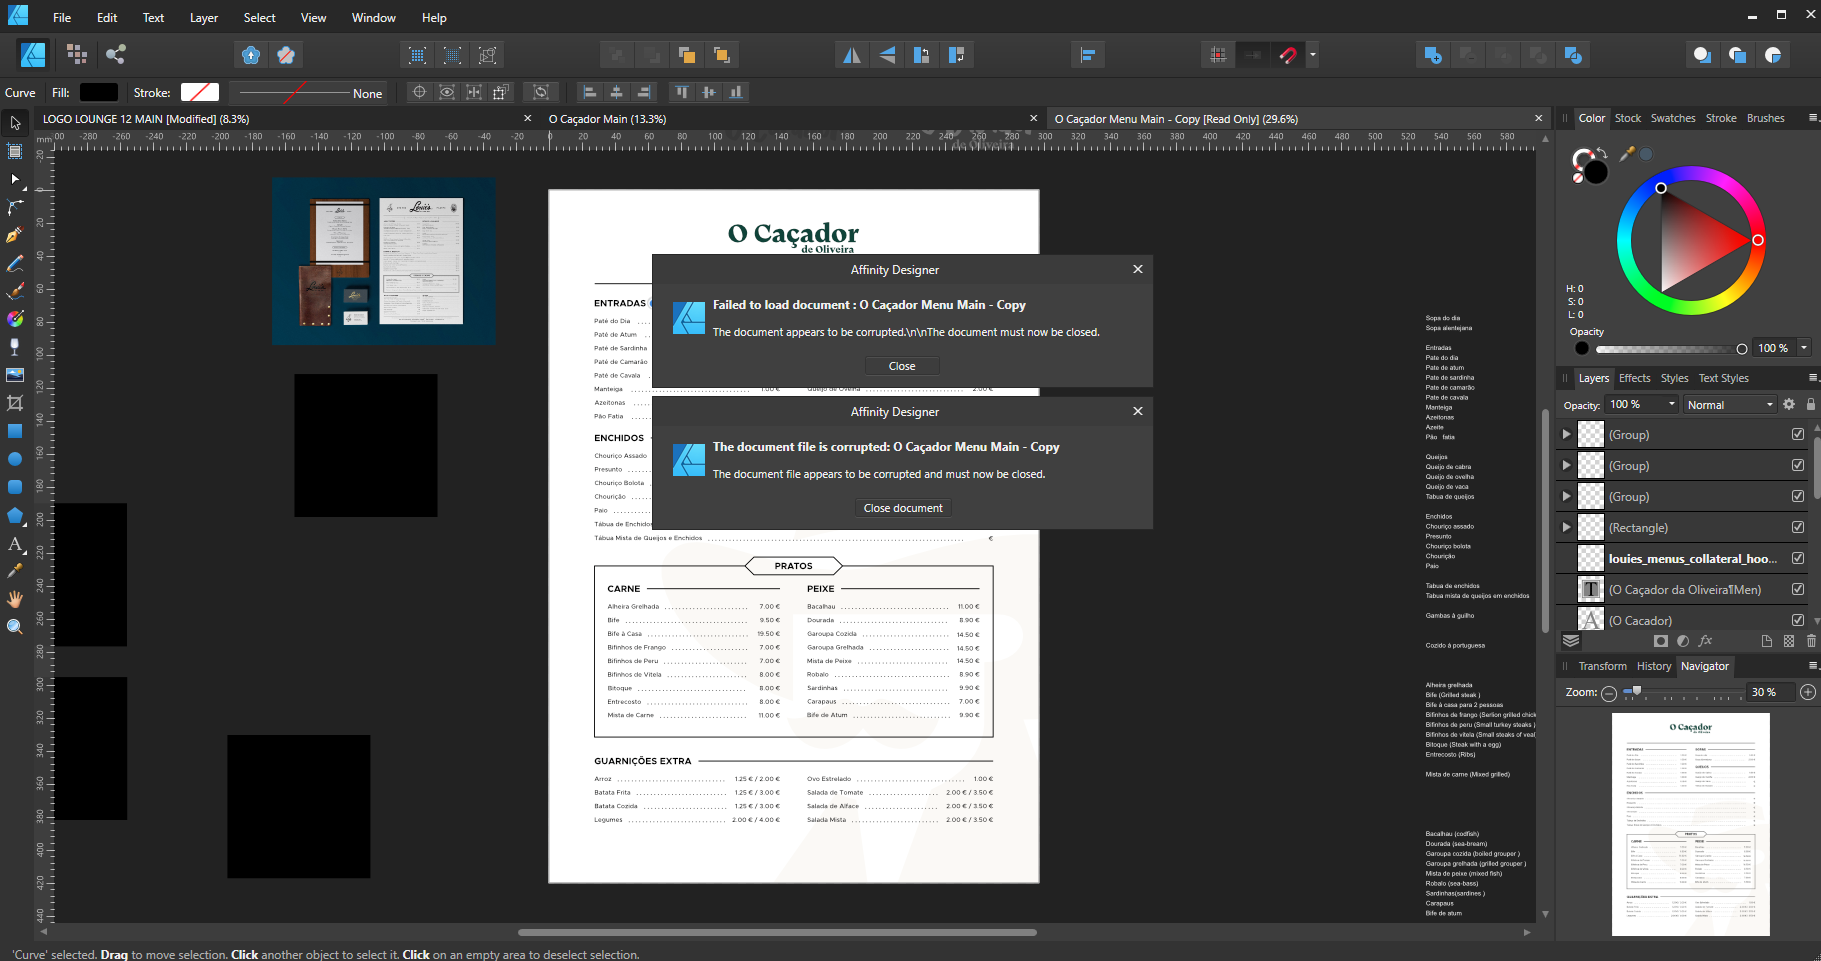Click zoom out minus button in Navigator
The height and width of the screenshot is (961, 1821).
point(1609,693)
